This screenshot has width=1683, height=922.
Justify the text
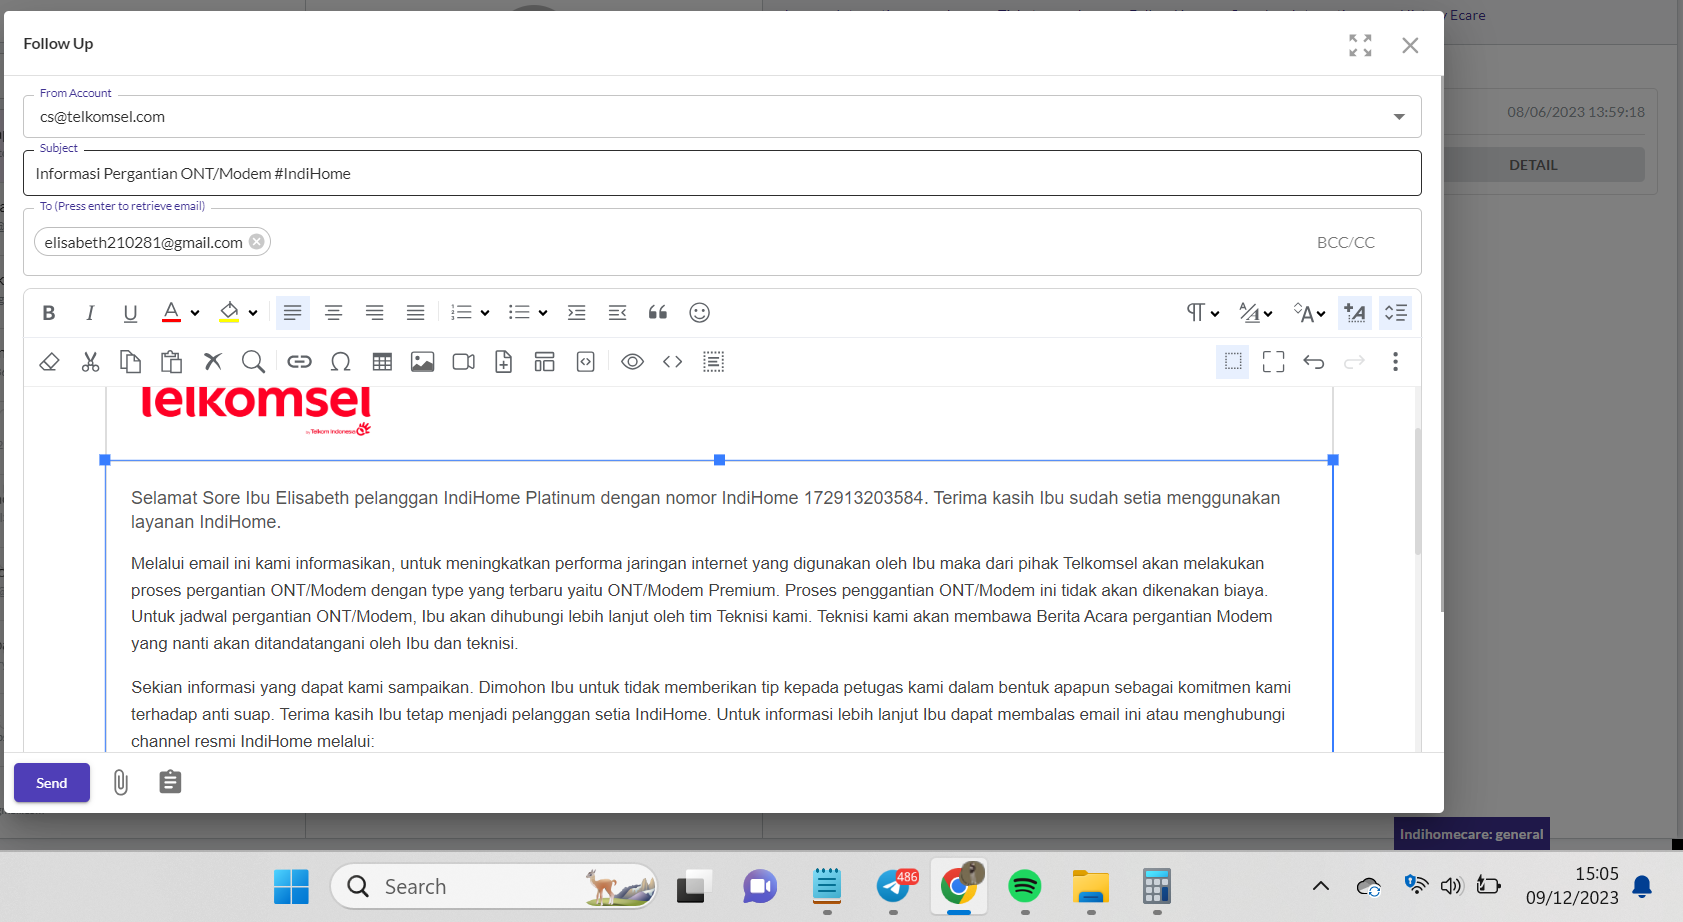point(415,313)
